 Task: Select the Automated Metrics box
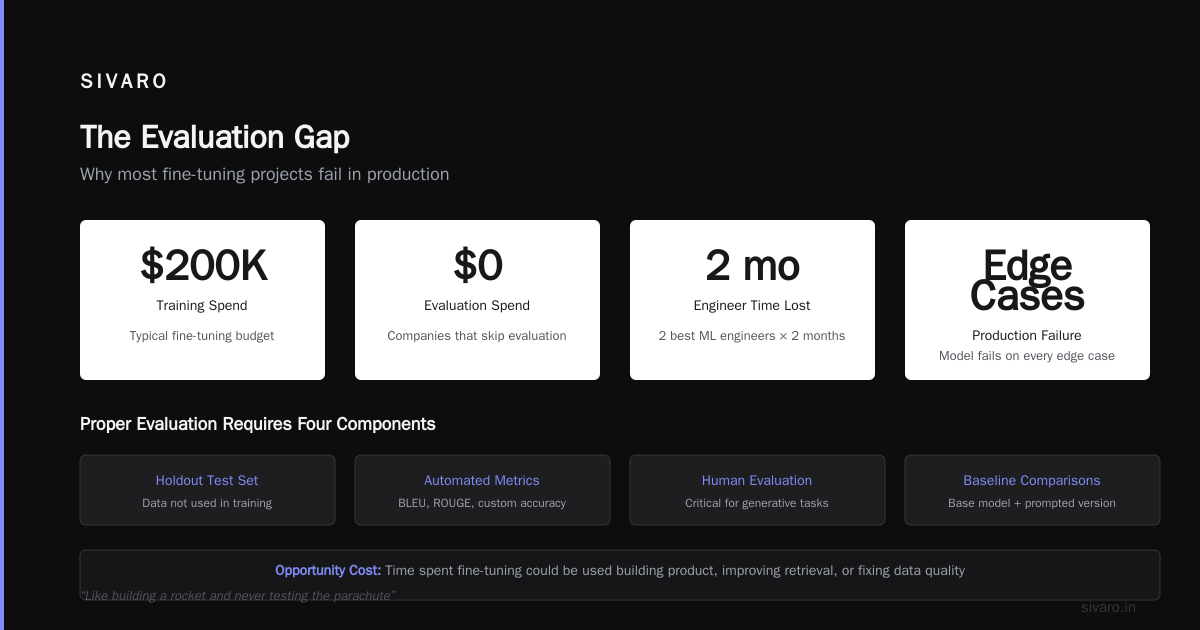point(482,490)
